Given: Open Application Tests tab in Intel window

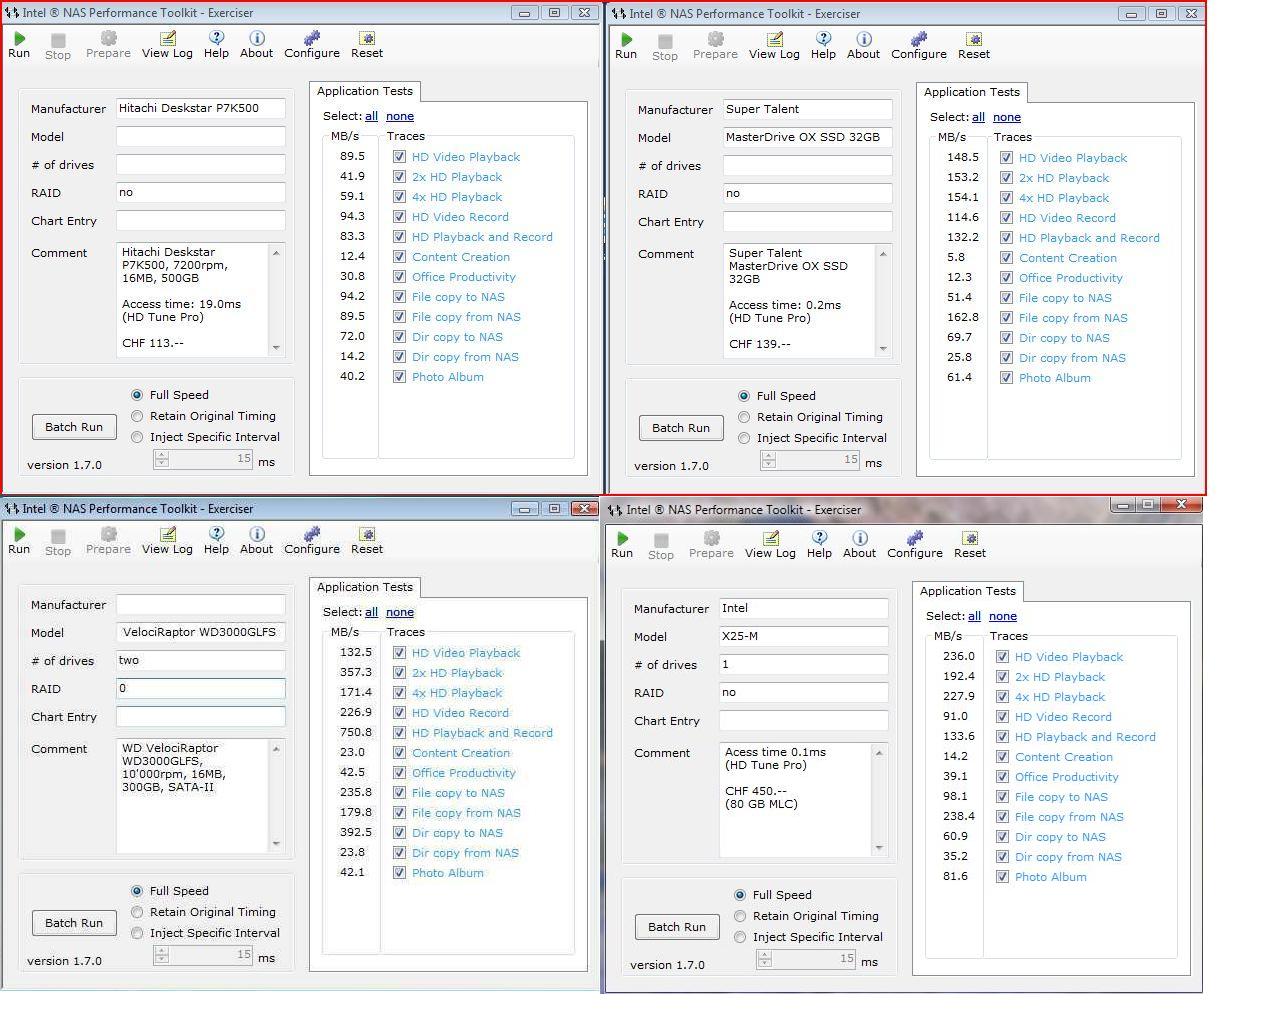Looking at the screenshot, I should click(968, 591).
